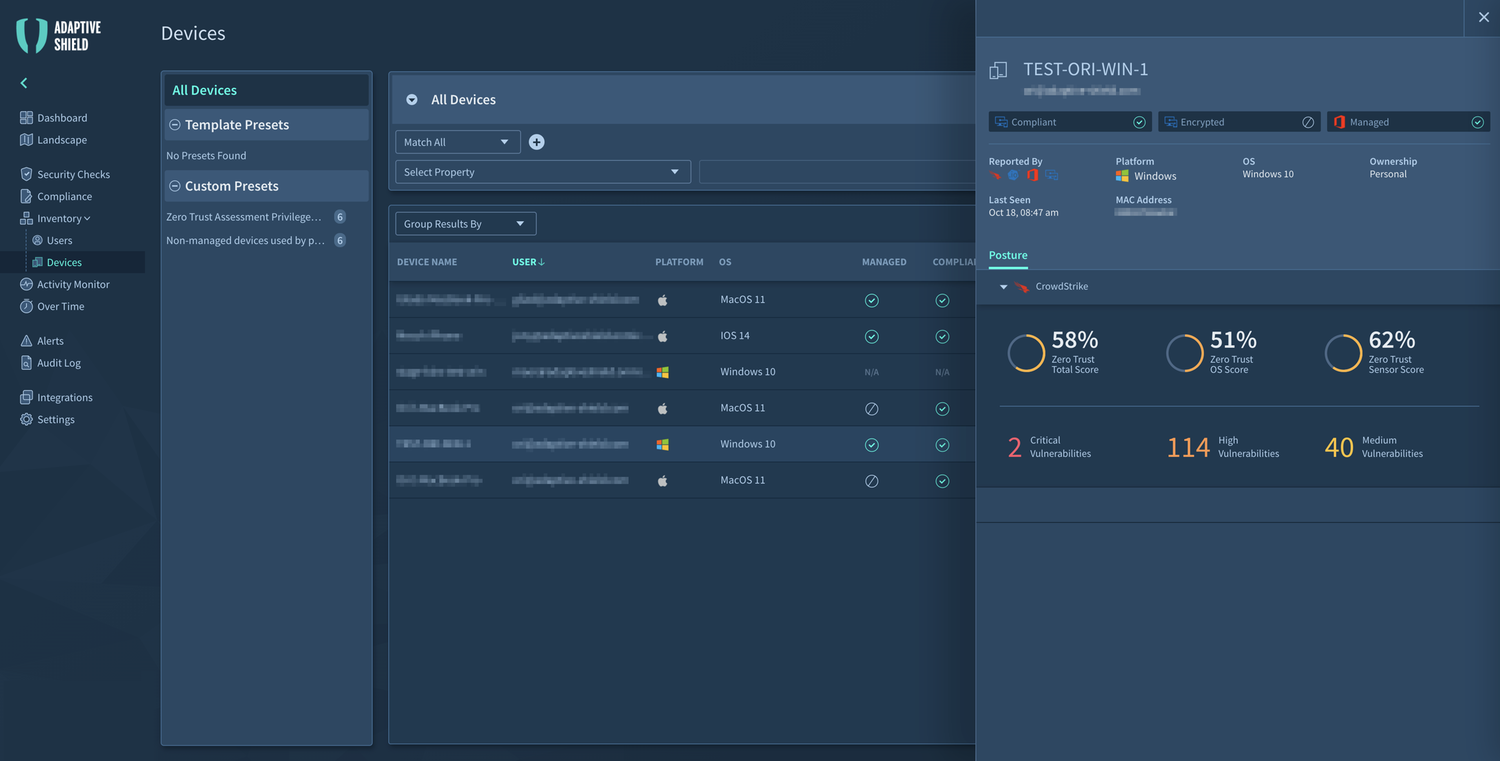This screenshot has height=761, width=1500.
Task: Click the monitor icon in the Encrypted badge
Action: tap(1170, 122)
